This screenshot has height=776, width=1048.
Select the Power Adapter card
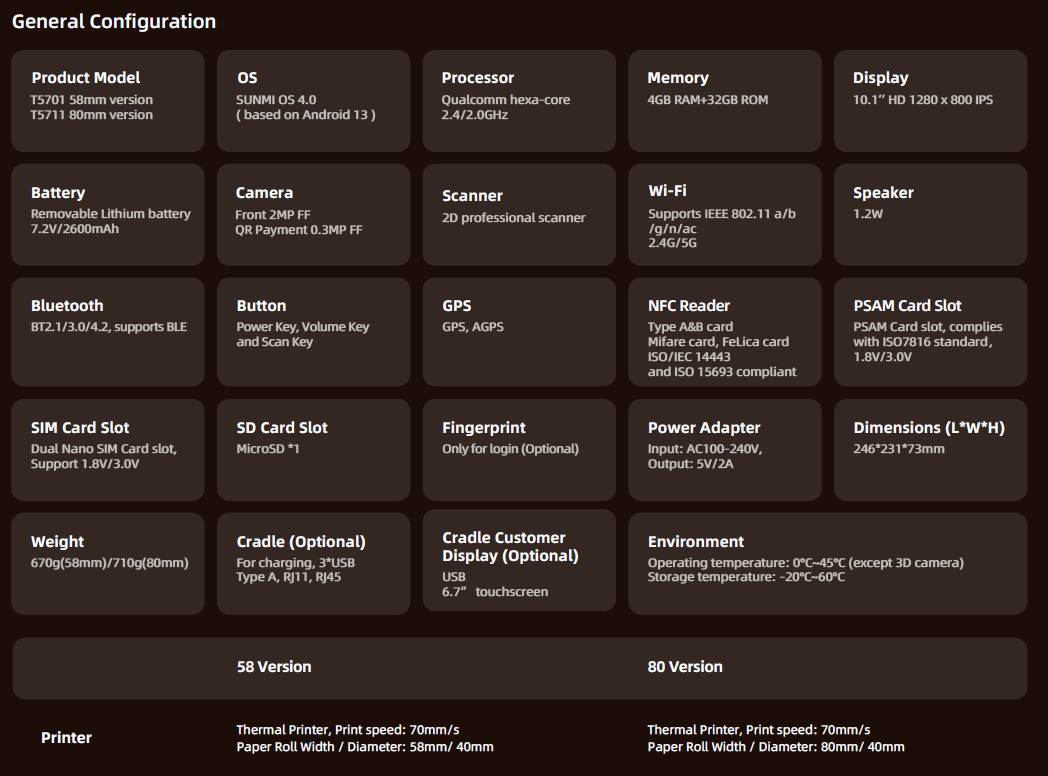725,450
